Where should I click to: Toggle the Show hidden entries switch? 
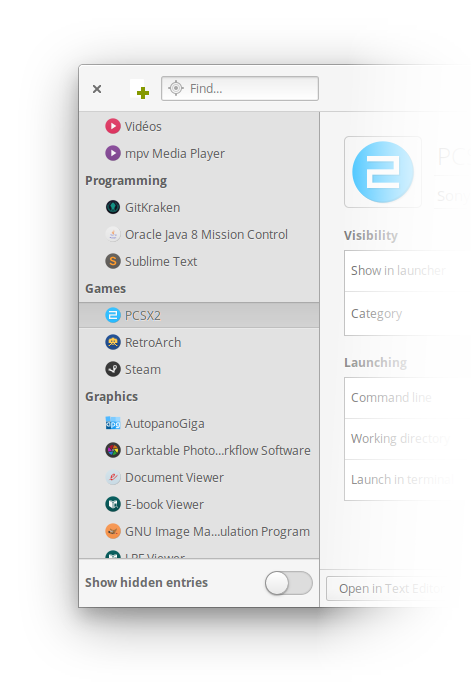(x=288, y=583)
